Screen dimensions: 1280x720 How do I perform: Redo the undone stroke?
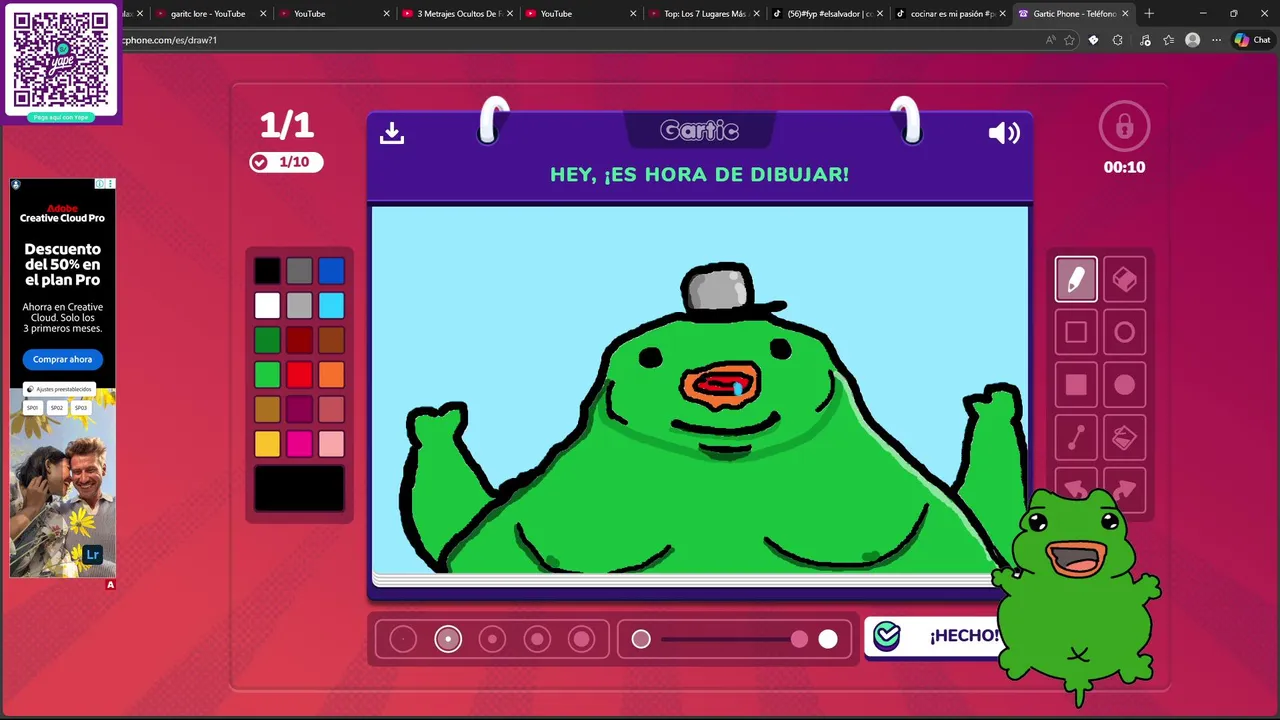pyautogui.click(x=1124, y=487)
